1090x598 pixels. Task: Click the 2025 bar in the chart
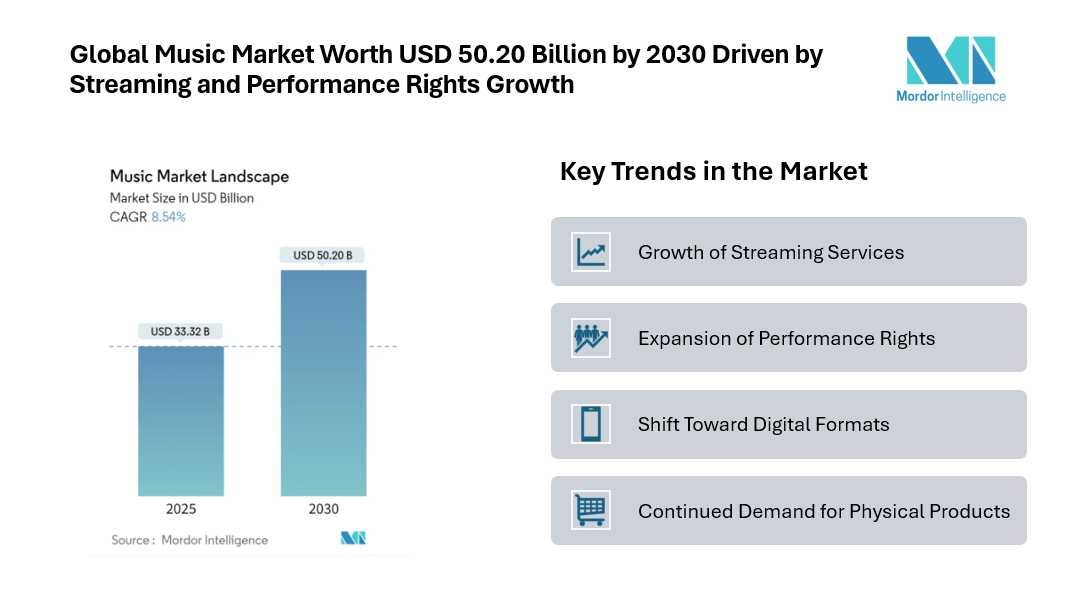coord(181,420)
